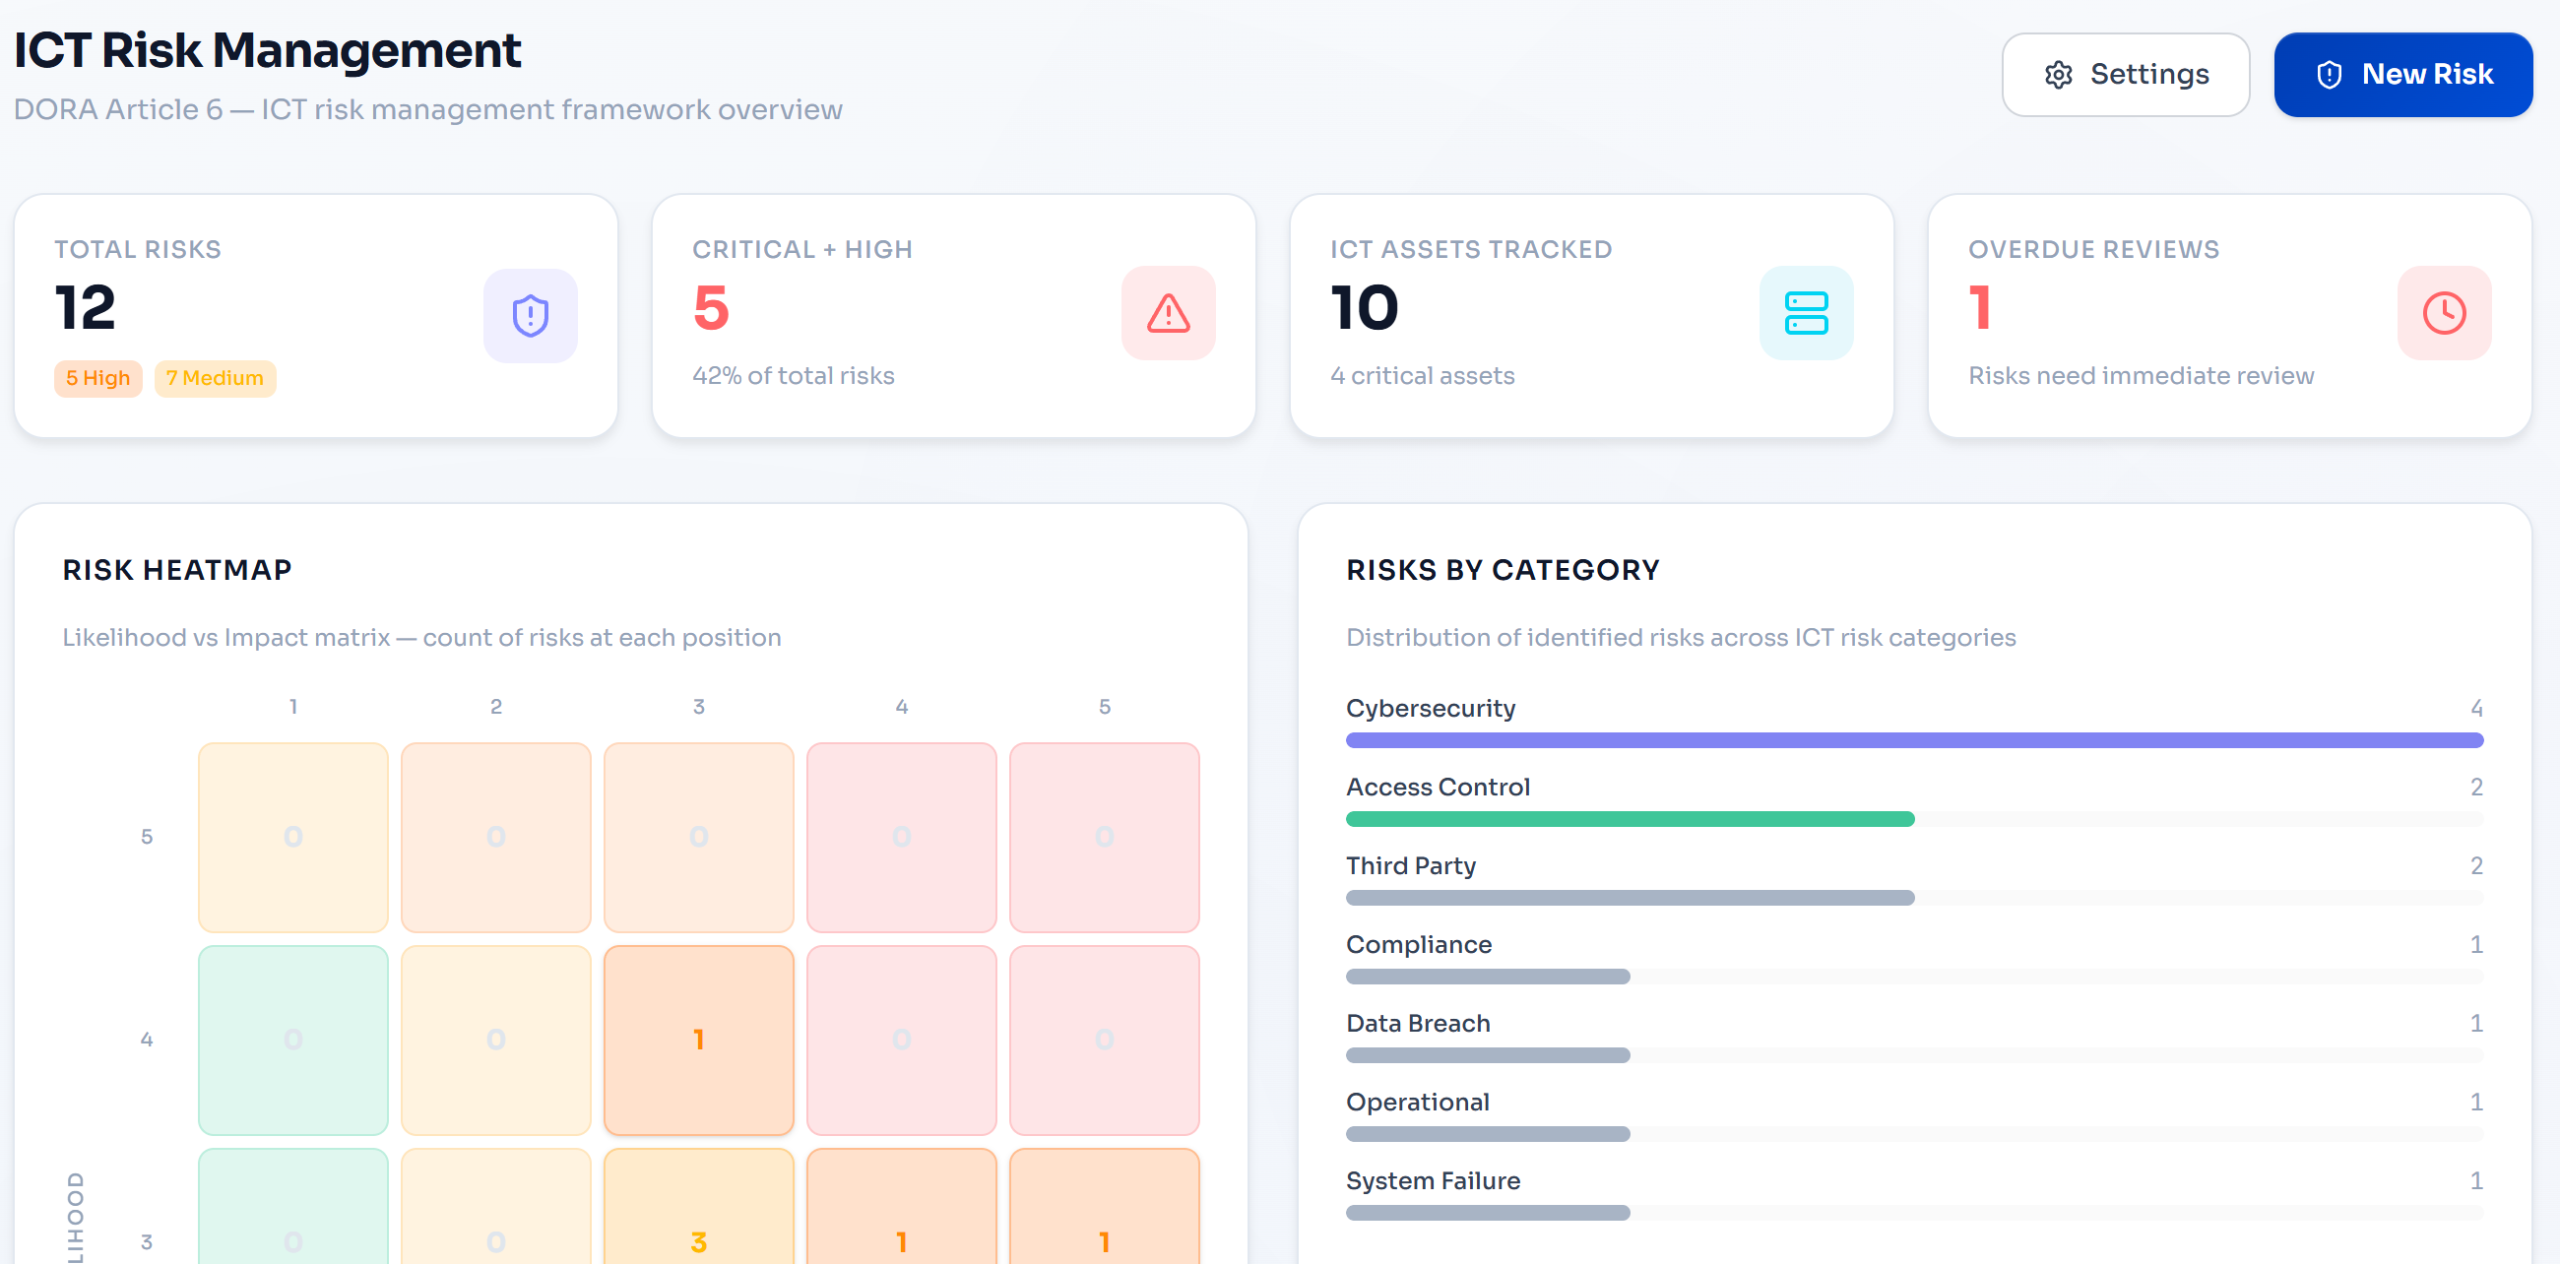The height and width of the screenshot is (1264, 2560).
Task: Click the green Access Control bar
Action: point(1630,819)
